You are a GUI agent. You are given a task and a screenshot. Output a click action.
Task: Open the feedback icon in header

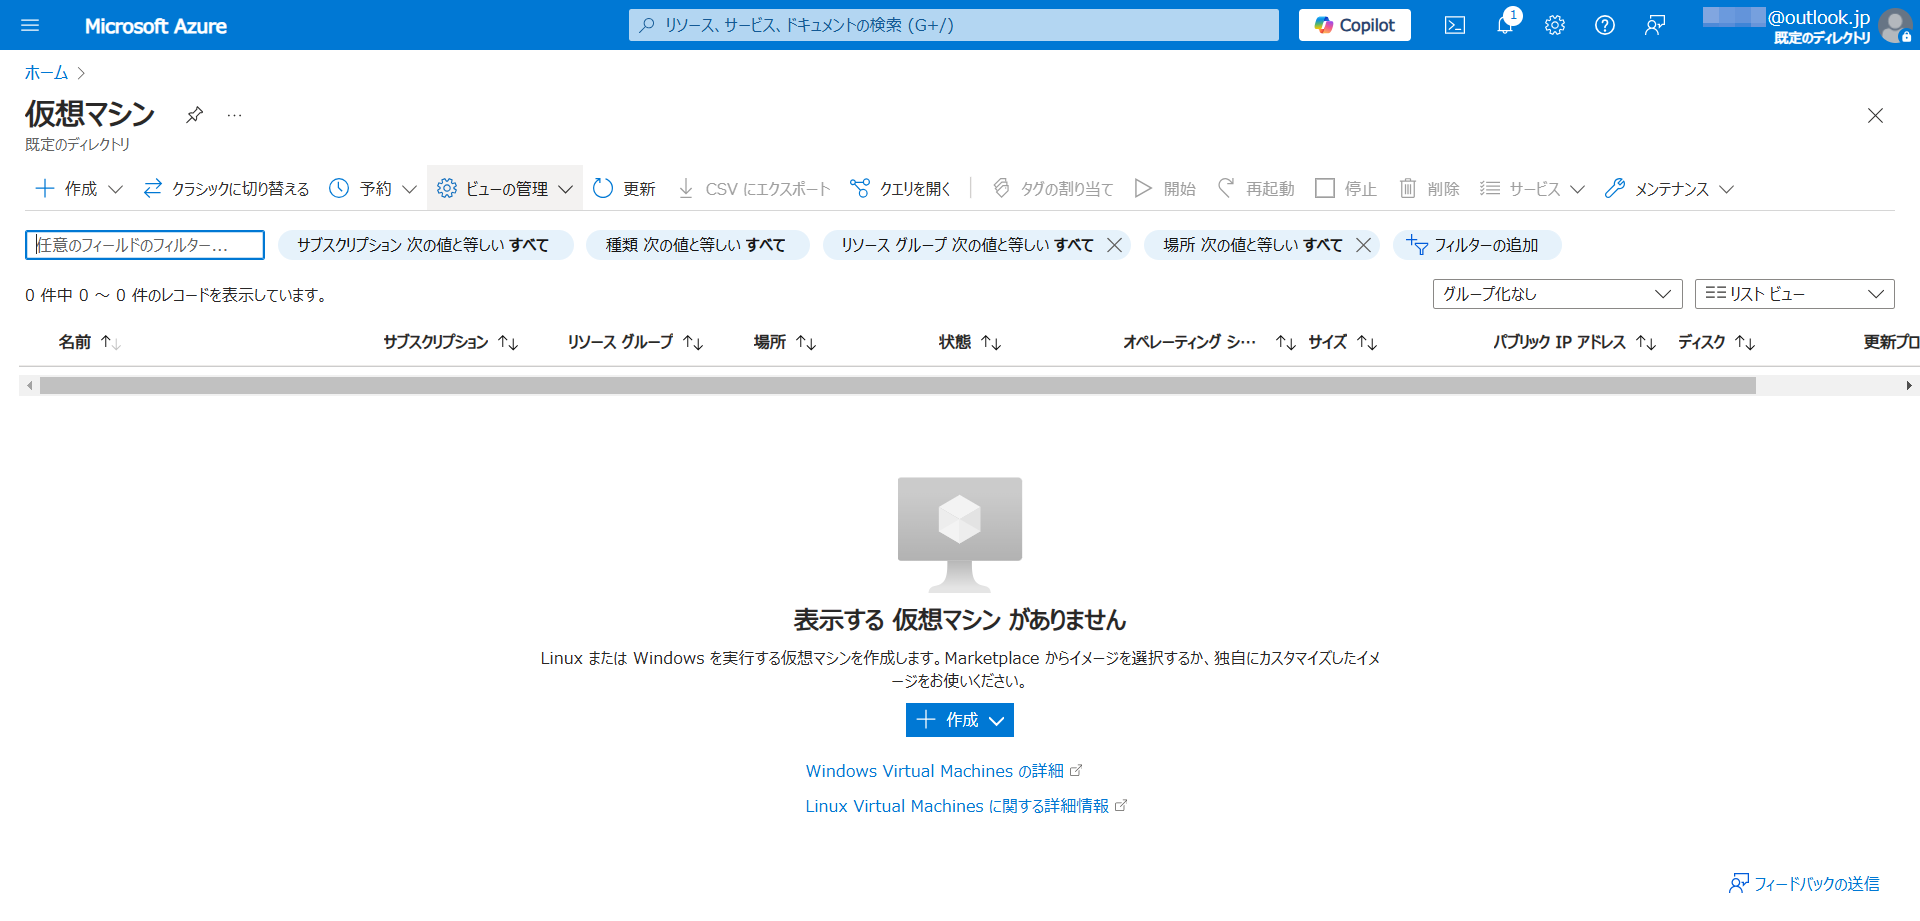click(x=1655, y=25)
